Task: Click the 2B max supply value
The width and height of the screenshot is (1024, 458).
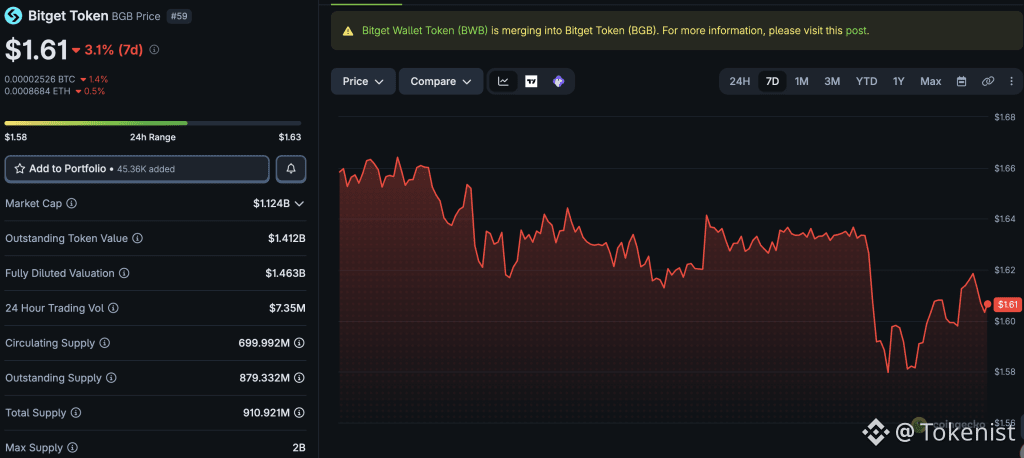Action: coord(298,448)
